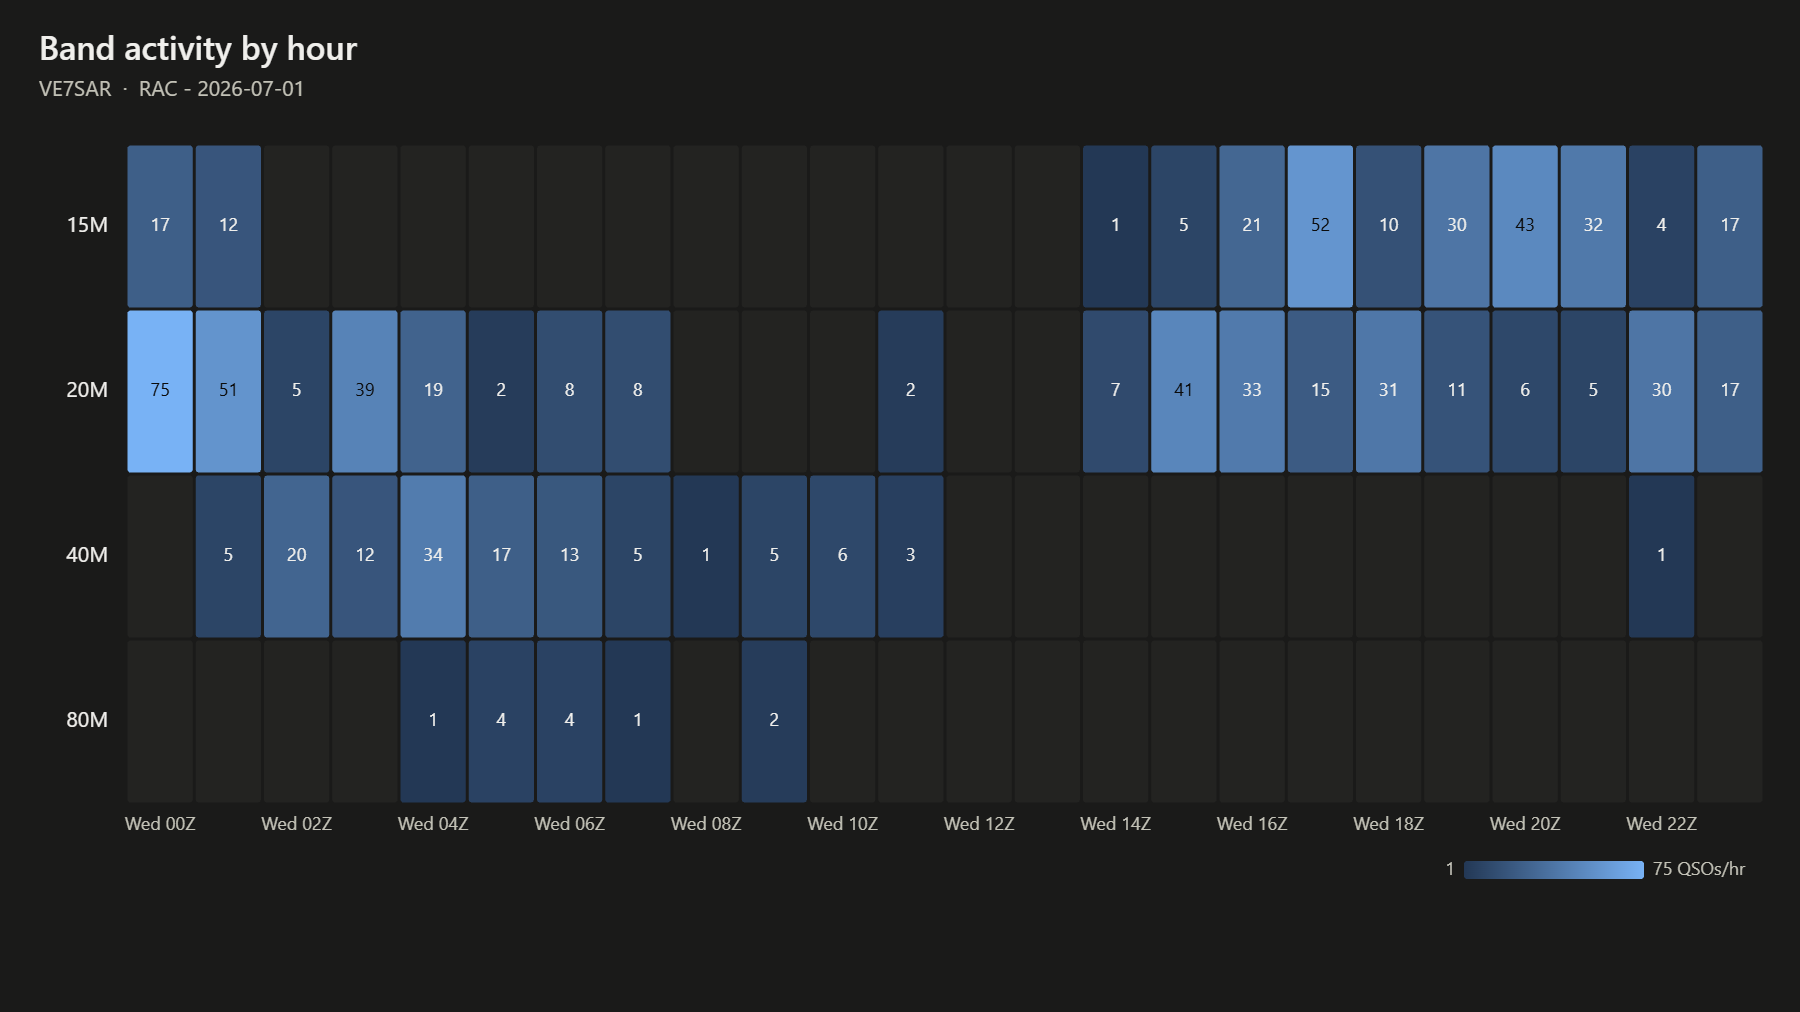Click the Wed 00Z axis label
This screenshot has width=1800, height=1012.
click(160, 824)
